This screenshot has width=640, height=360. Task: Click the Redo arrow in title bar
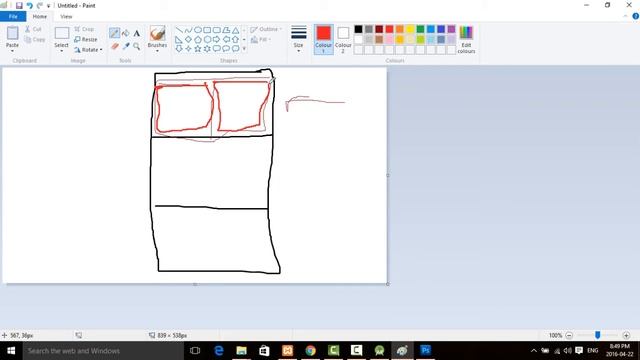coord(40,6)
